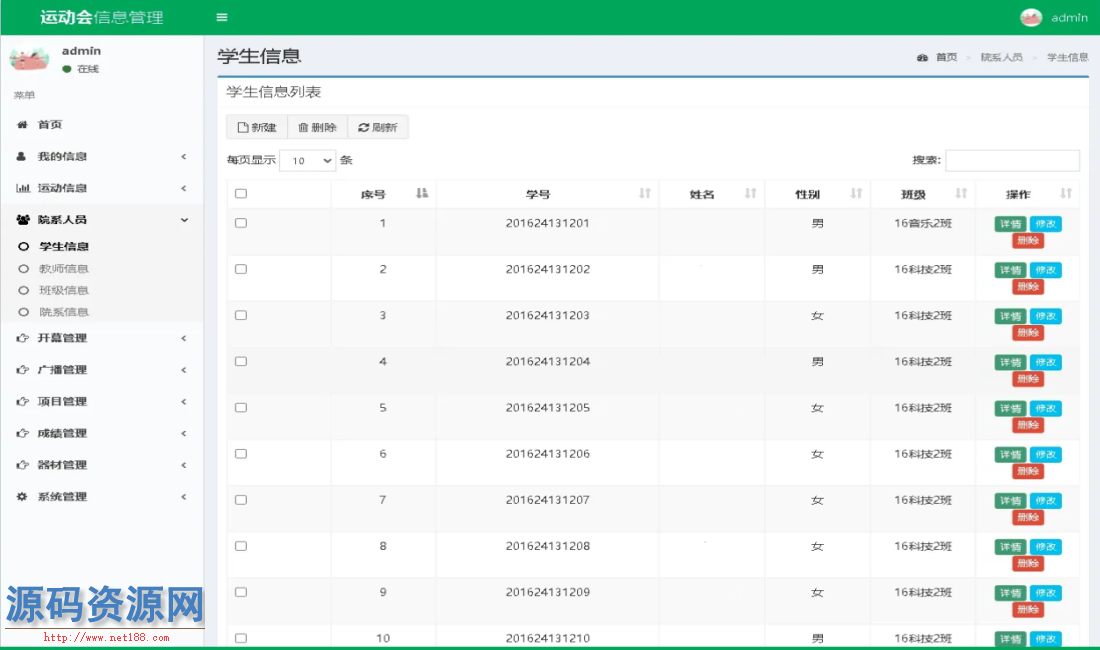The width and height of the screenshot is (1100, 650).
Task: Check the row for 201624131202
Action: click(x=241, y=269)
